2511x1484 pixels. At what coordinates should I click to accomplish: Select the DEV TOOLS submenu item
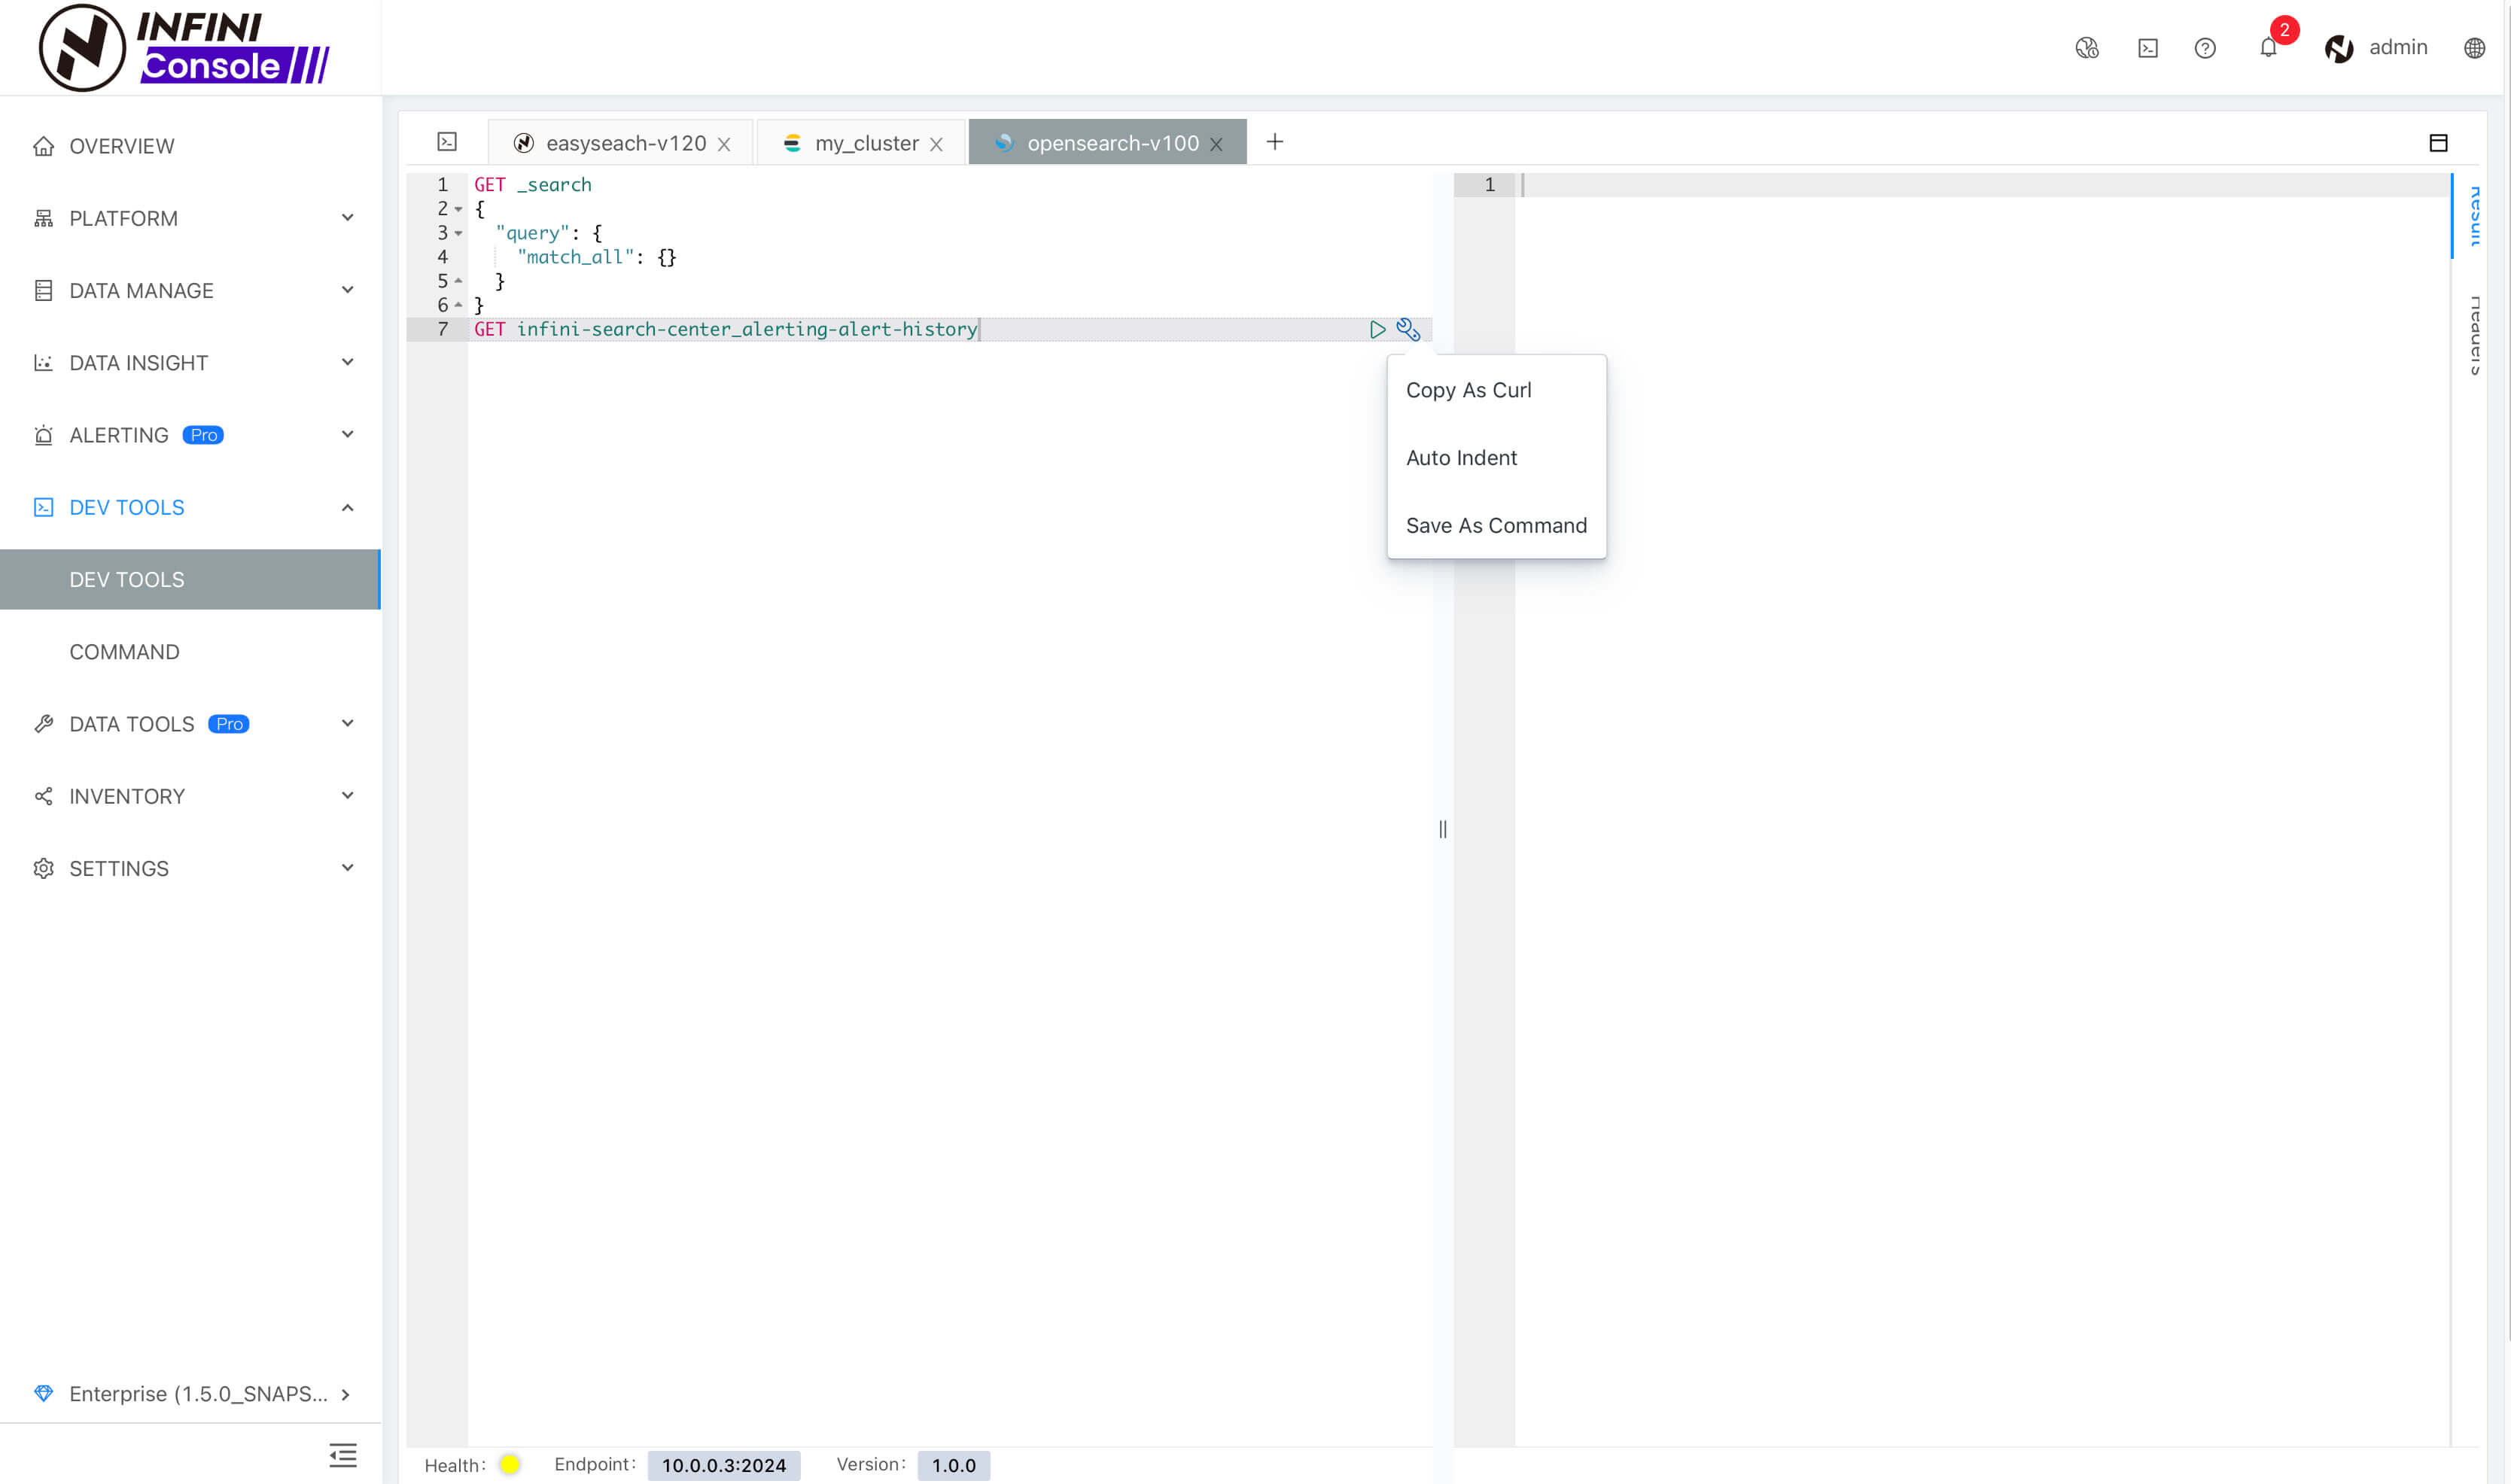click(x=190, y=579)
